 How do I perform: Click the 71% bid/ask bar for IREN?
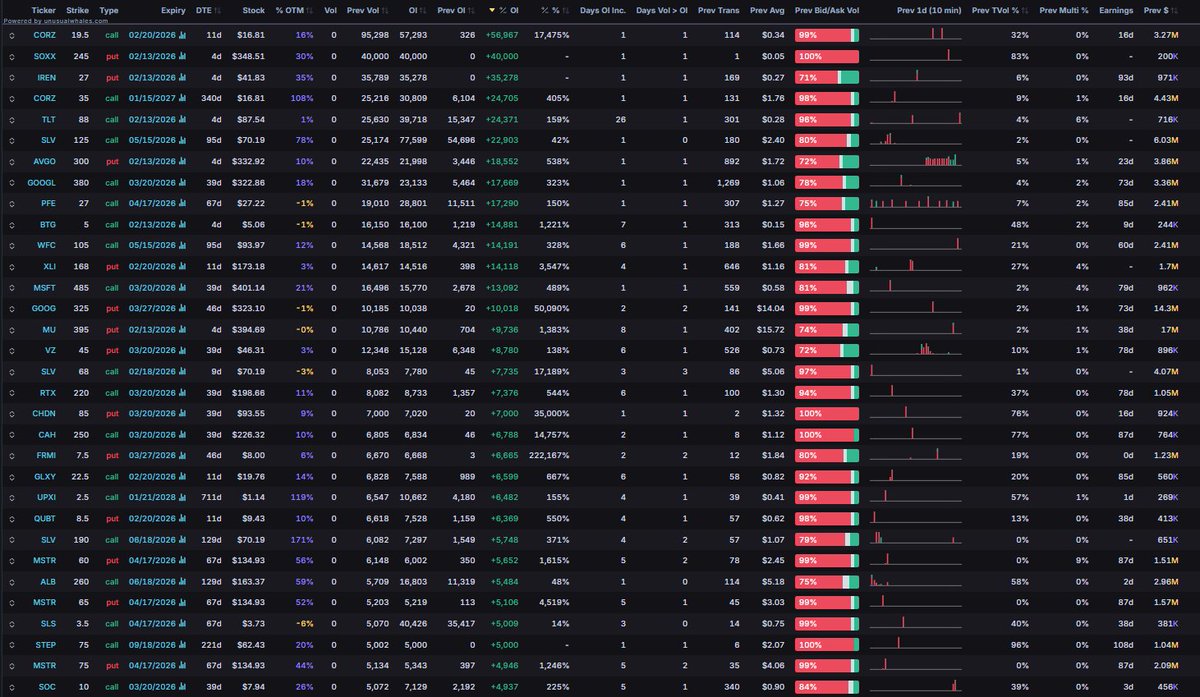827,77
